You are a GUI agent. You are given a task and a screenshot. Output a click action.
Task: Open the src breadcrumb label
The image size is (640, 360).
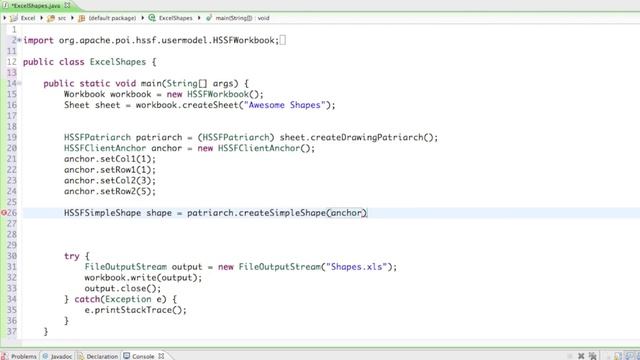[x=62, y=18]
